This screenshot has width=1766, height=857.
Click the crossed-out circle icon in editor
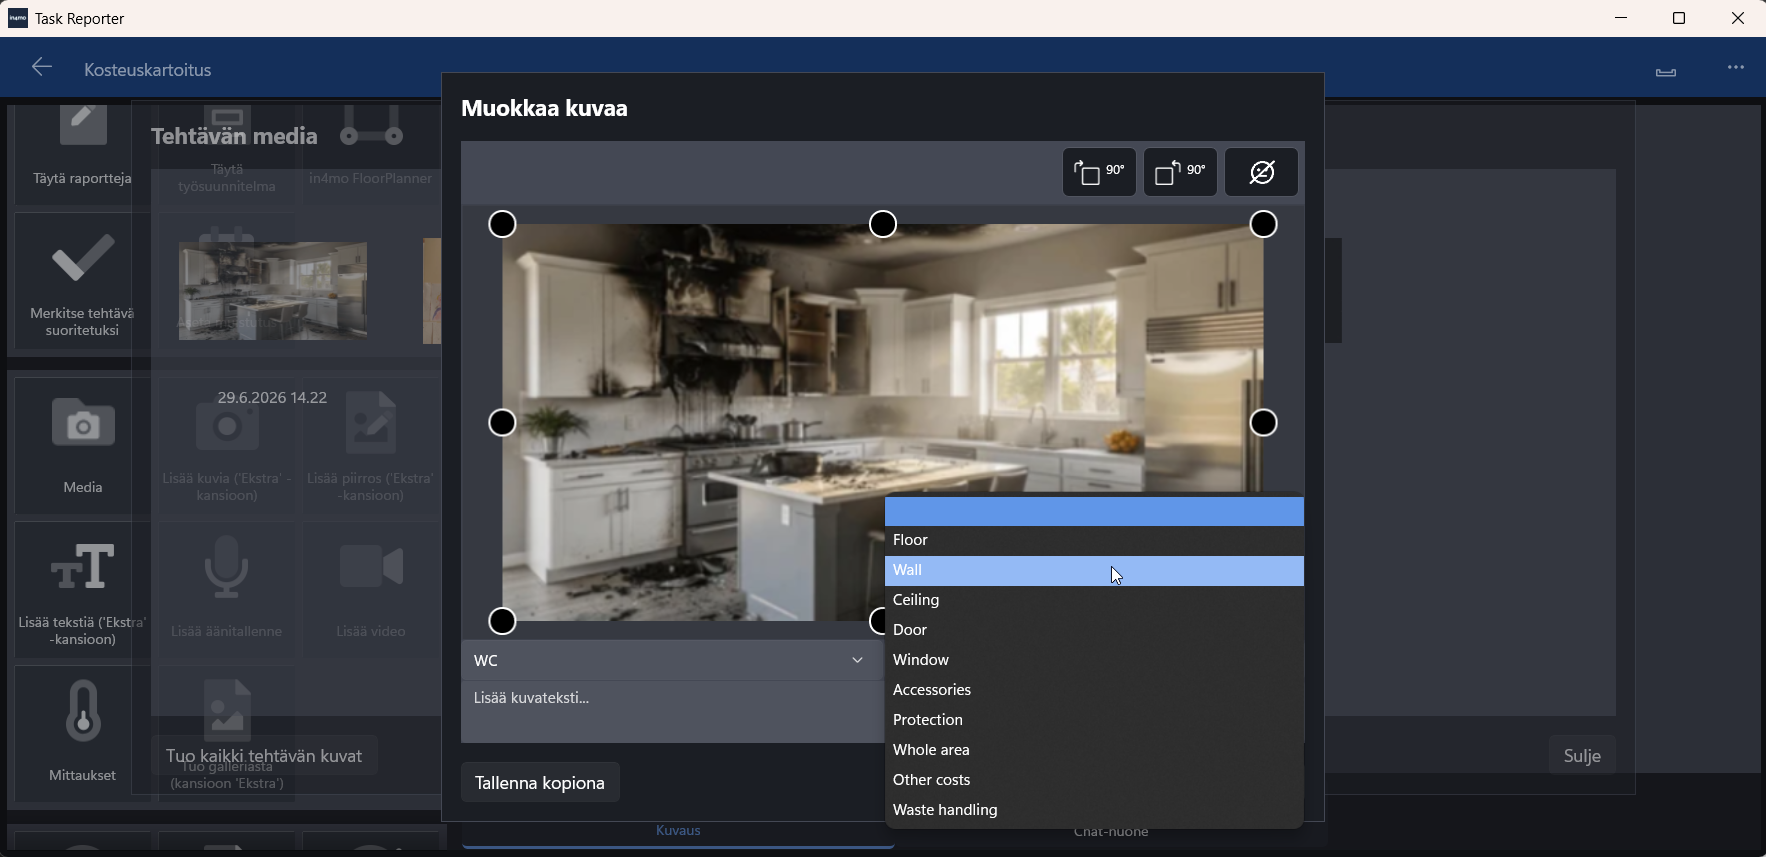pos(1262,172)
